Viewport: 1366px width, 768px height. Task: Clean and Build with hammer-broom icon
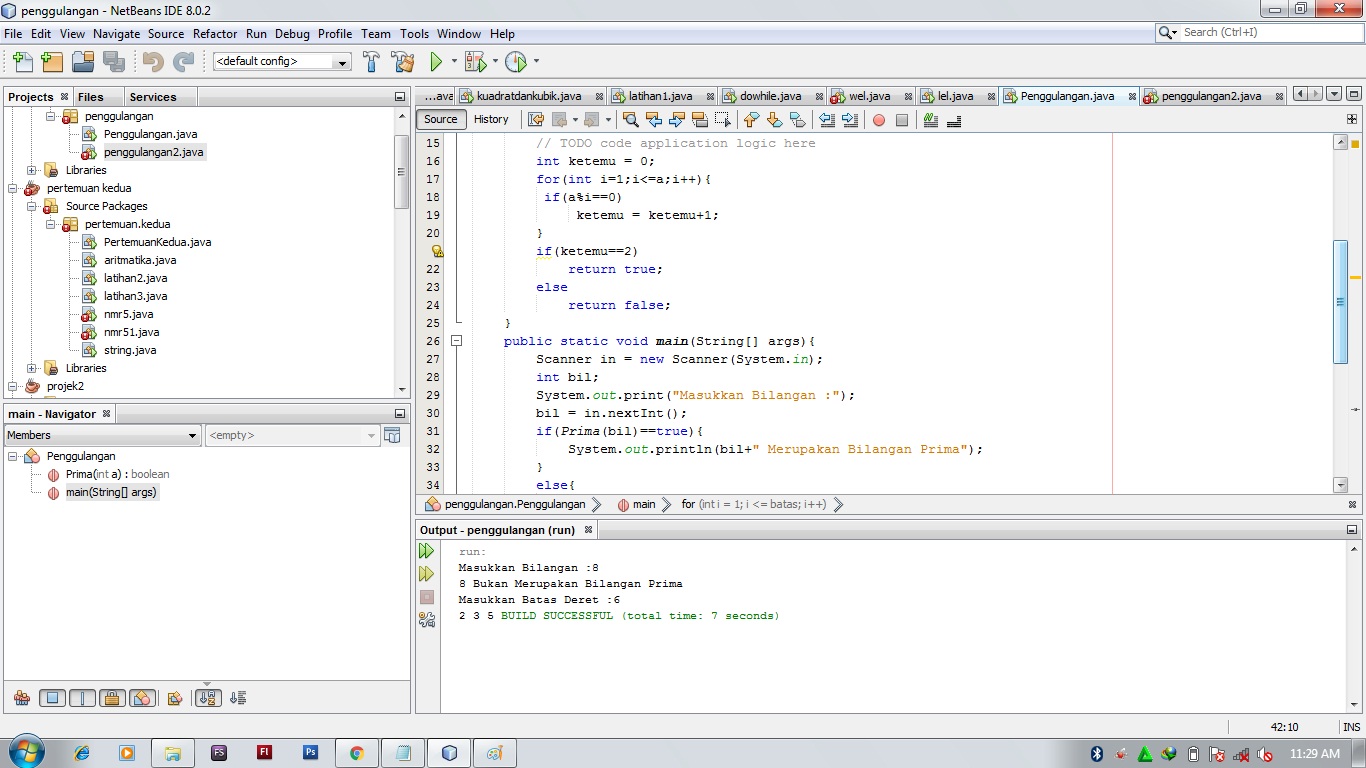(x=403, y=61)
